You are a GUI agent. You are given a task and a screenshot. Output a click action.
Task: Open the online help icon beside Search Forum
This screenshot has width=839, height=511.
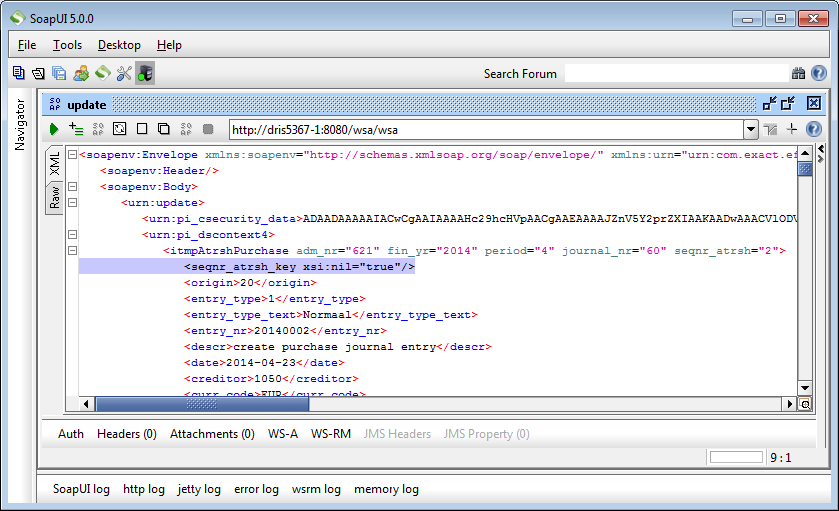819,73
